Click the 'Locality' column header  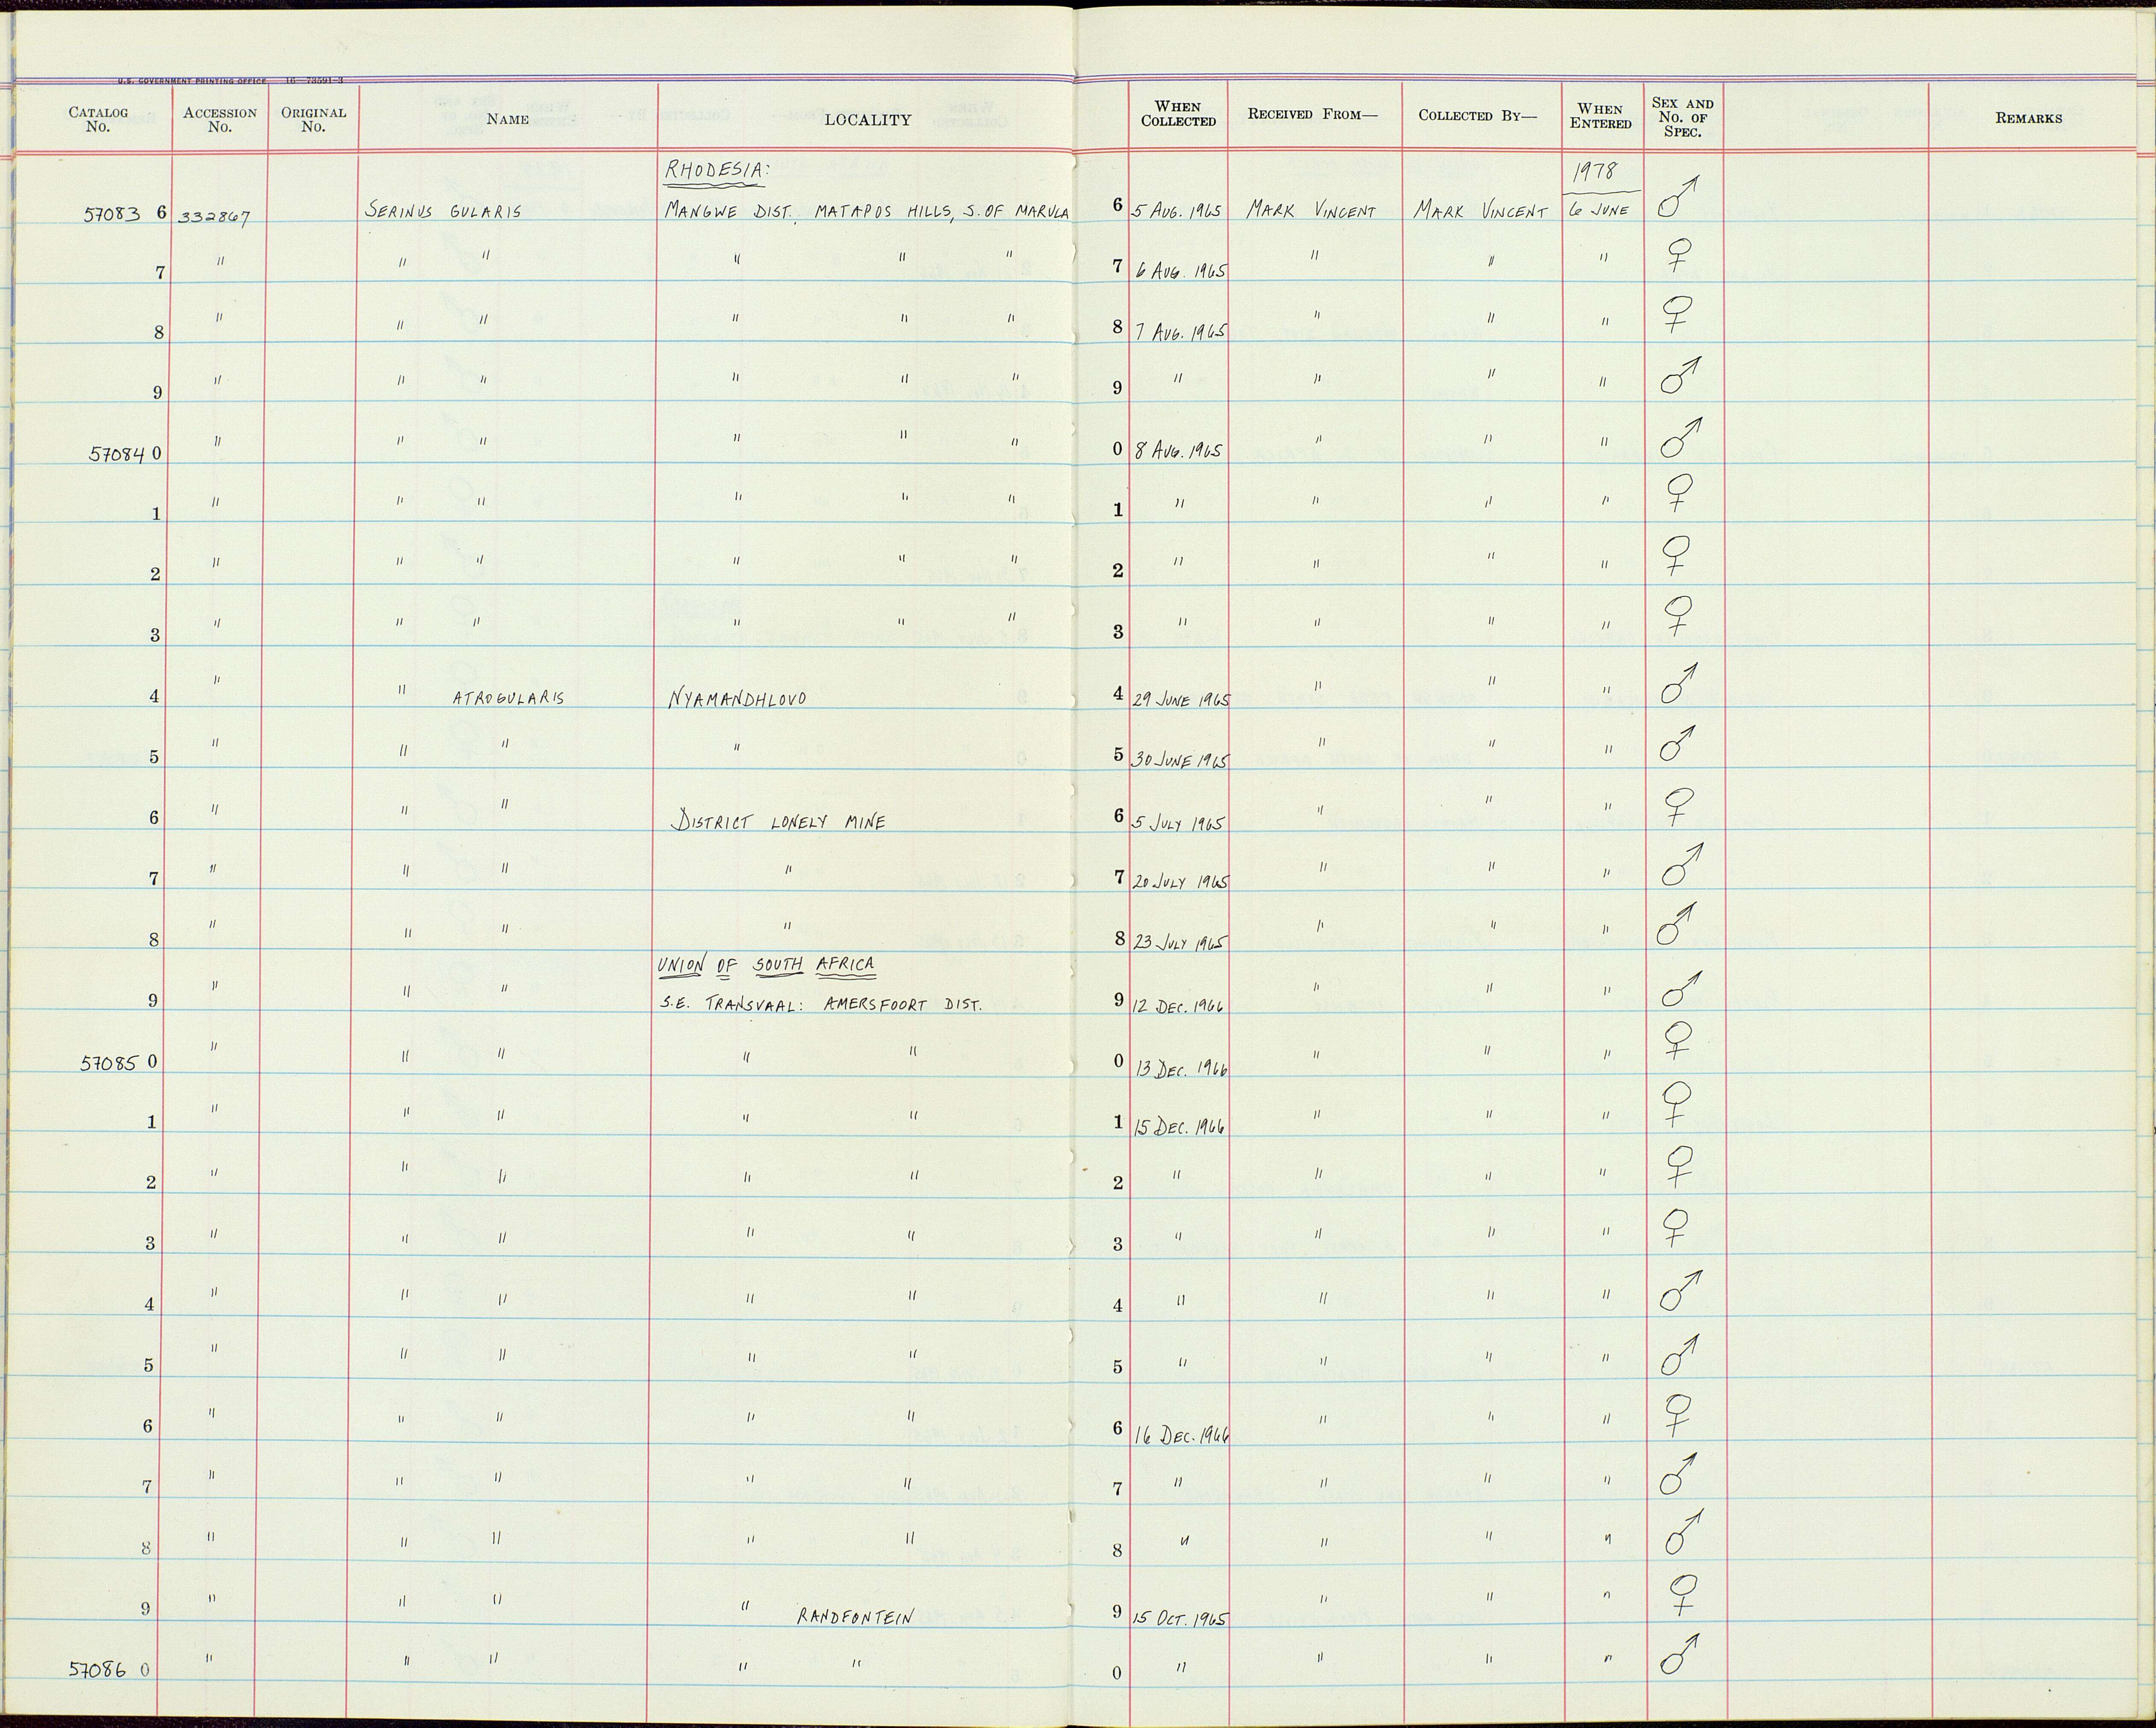[867, 120]
